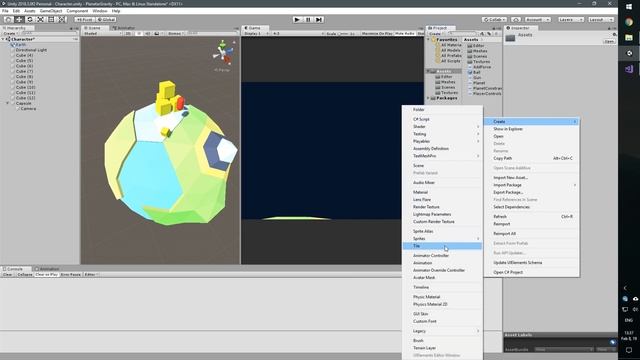Toggle Scene view audio
Viewport: 640px width, 360px height.
[148, 33]
